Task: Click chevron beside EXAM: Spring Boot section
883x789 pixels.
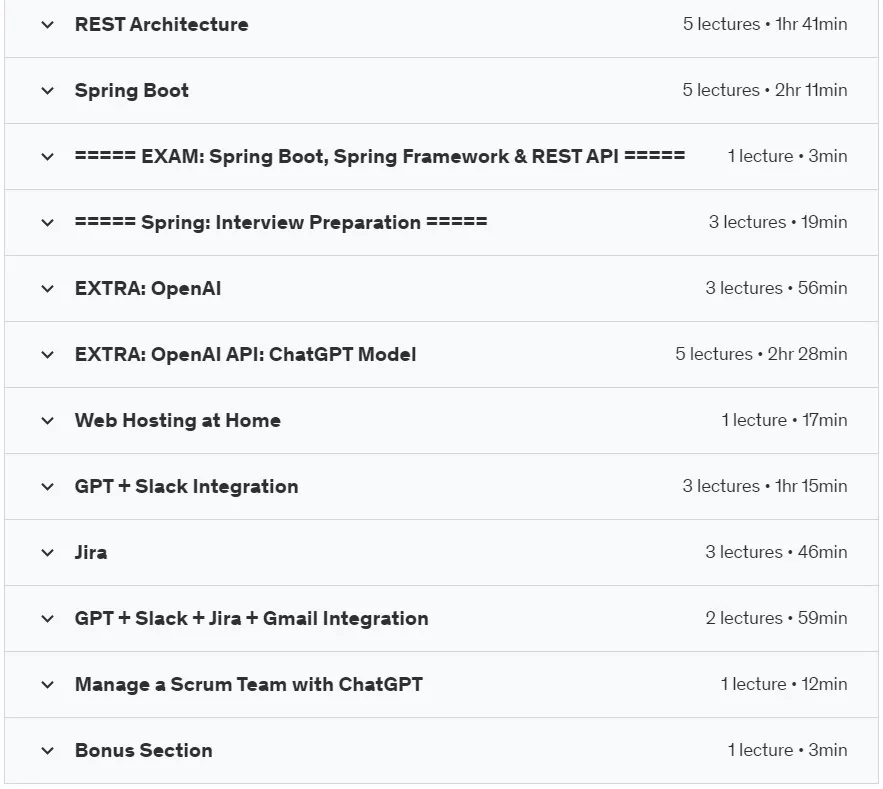Action: pos(48,157)
